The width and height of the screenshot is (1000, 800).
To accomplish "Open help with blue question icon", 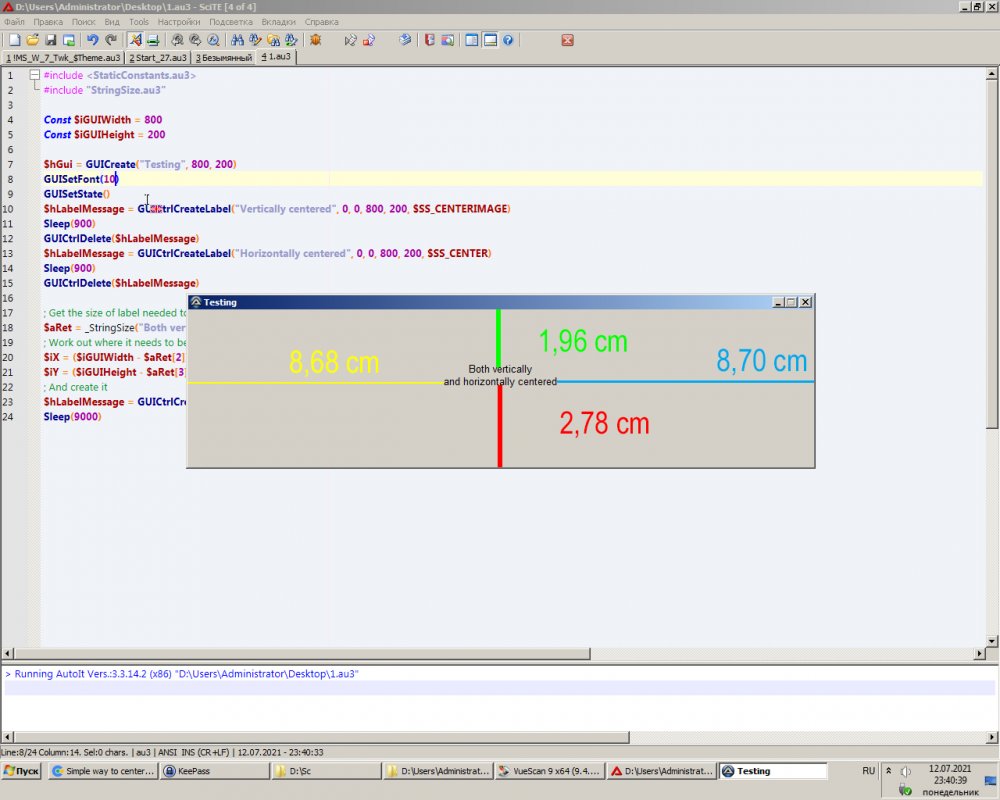I will (x=508, y=40).
